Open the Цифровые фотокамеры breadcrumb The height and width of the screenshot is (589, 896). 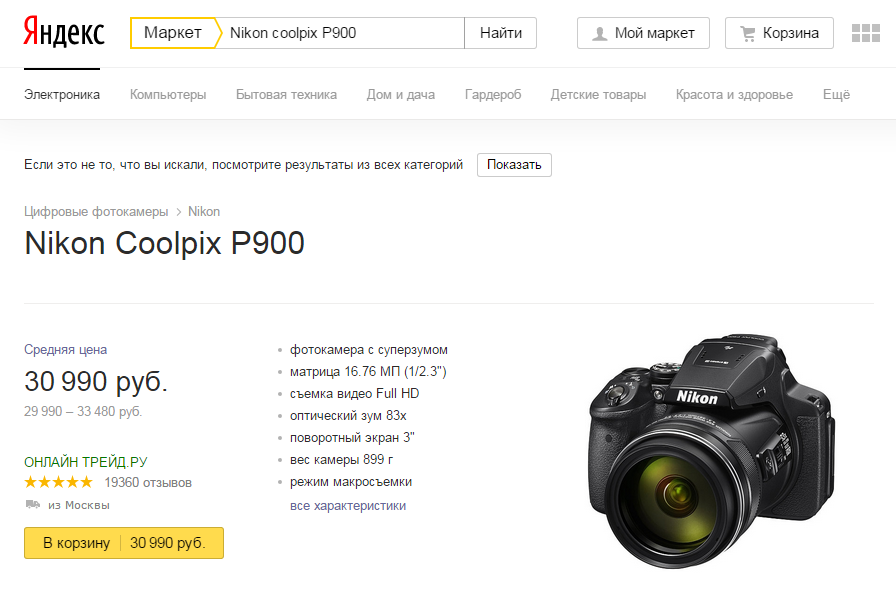coord(96,211)
